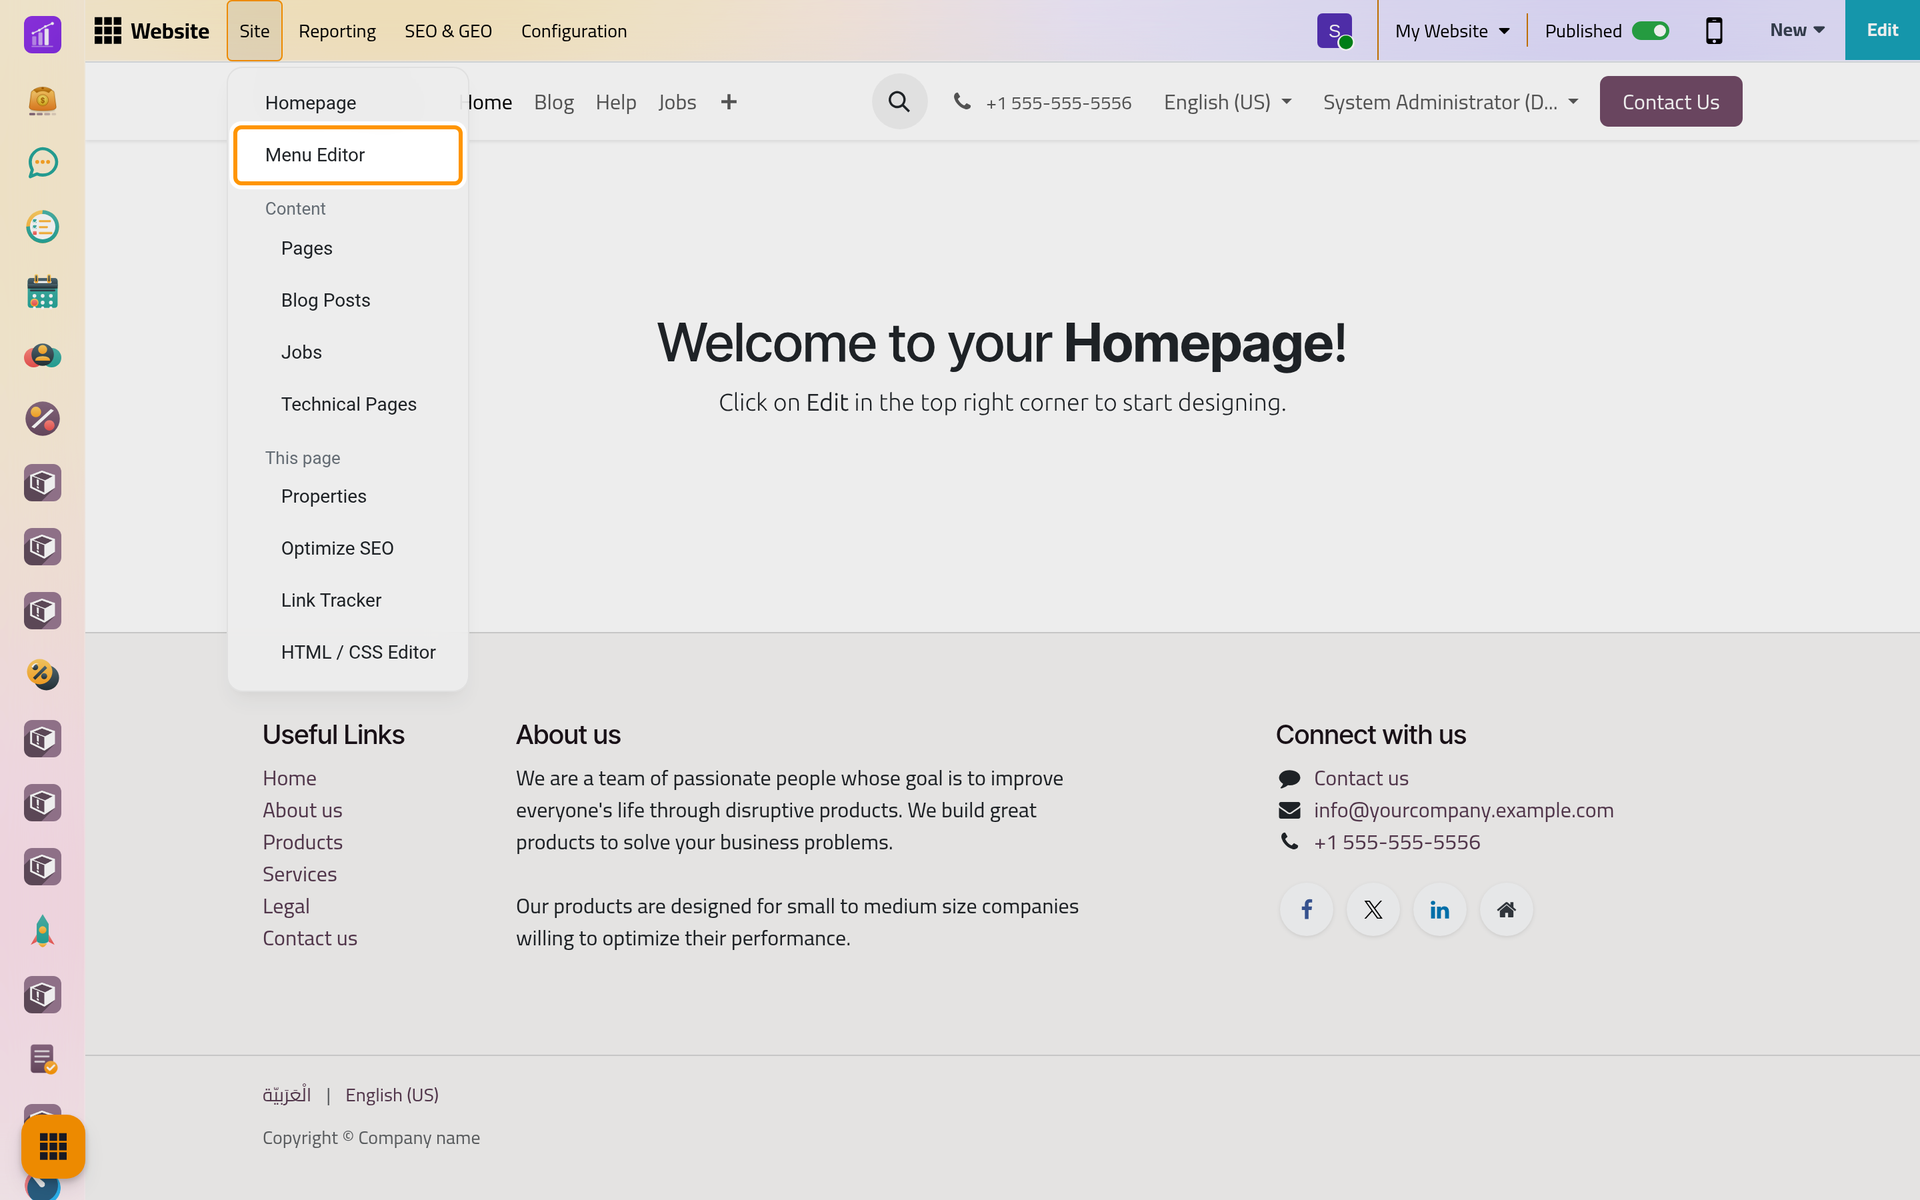Open the rocket app icon in sidebar
Screen dimensions: 1920x1200
click(42, 931)
